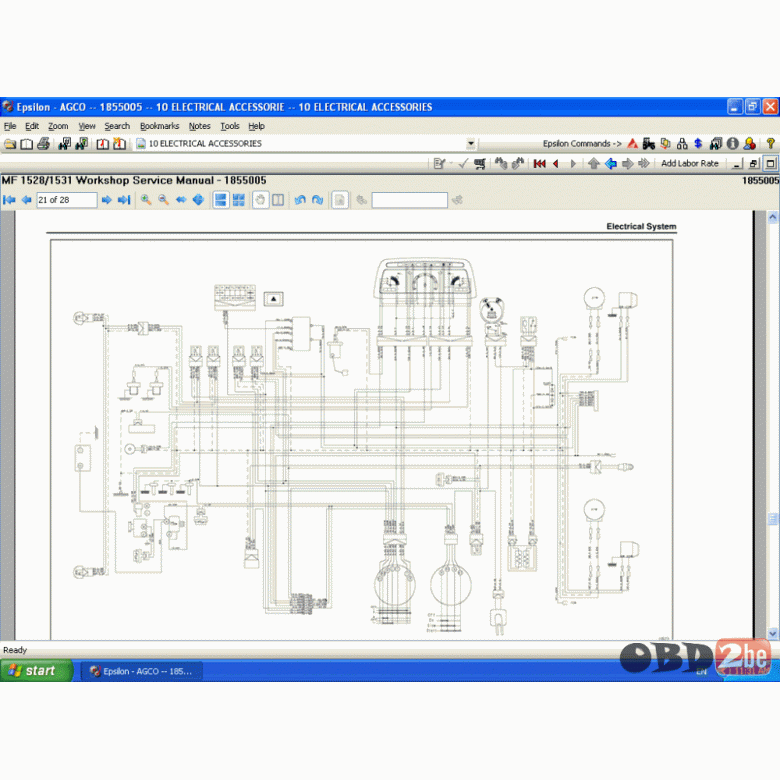Rotate the page counterclockwise
This screenshot has height=780, width=780.
pyautogui.click(x=300, y=200)
